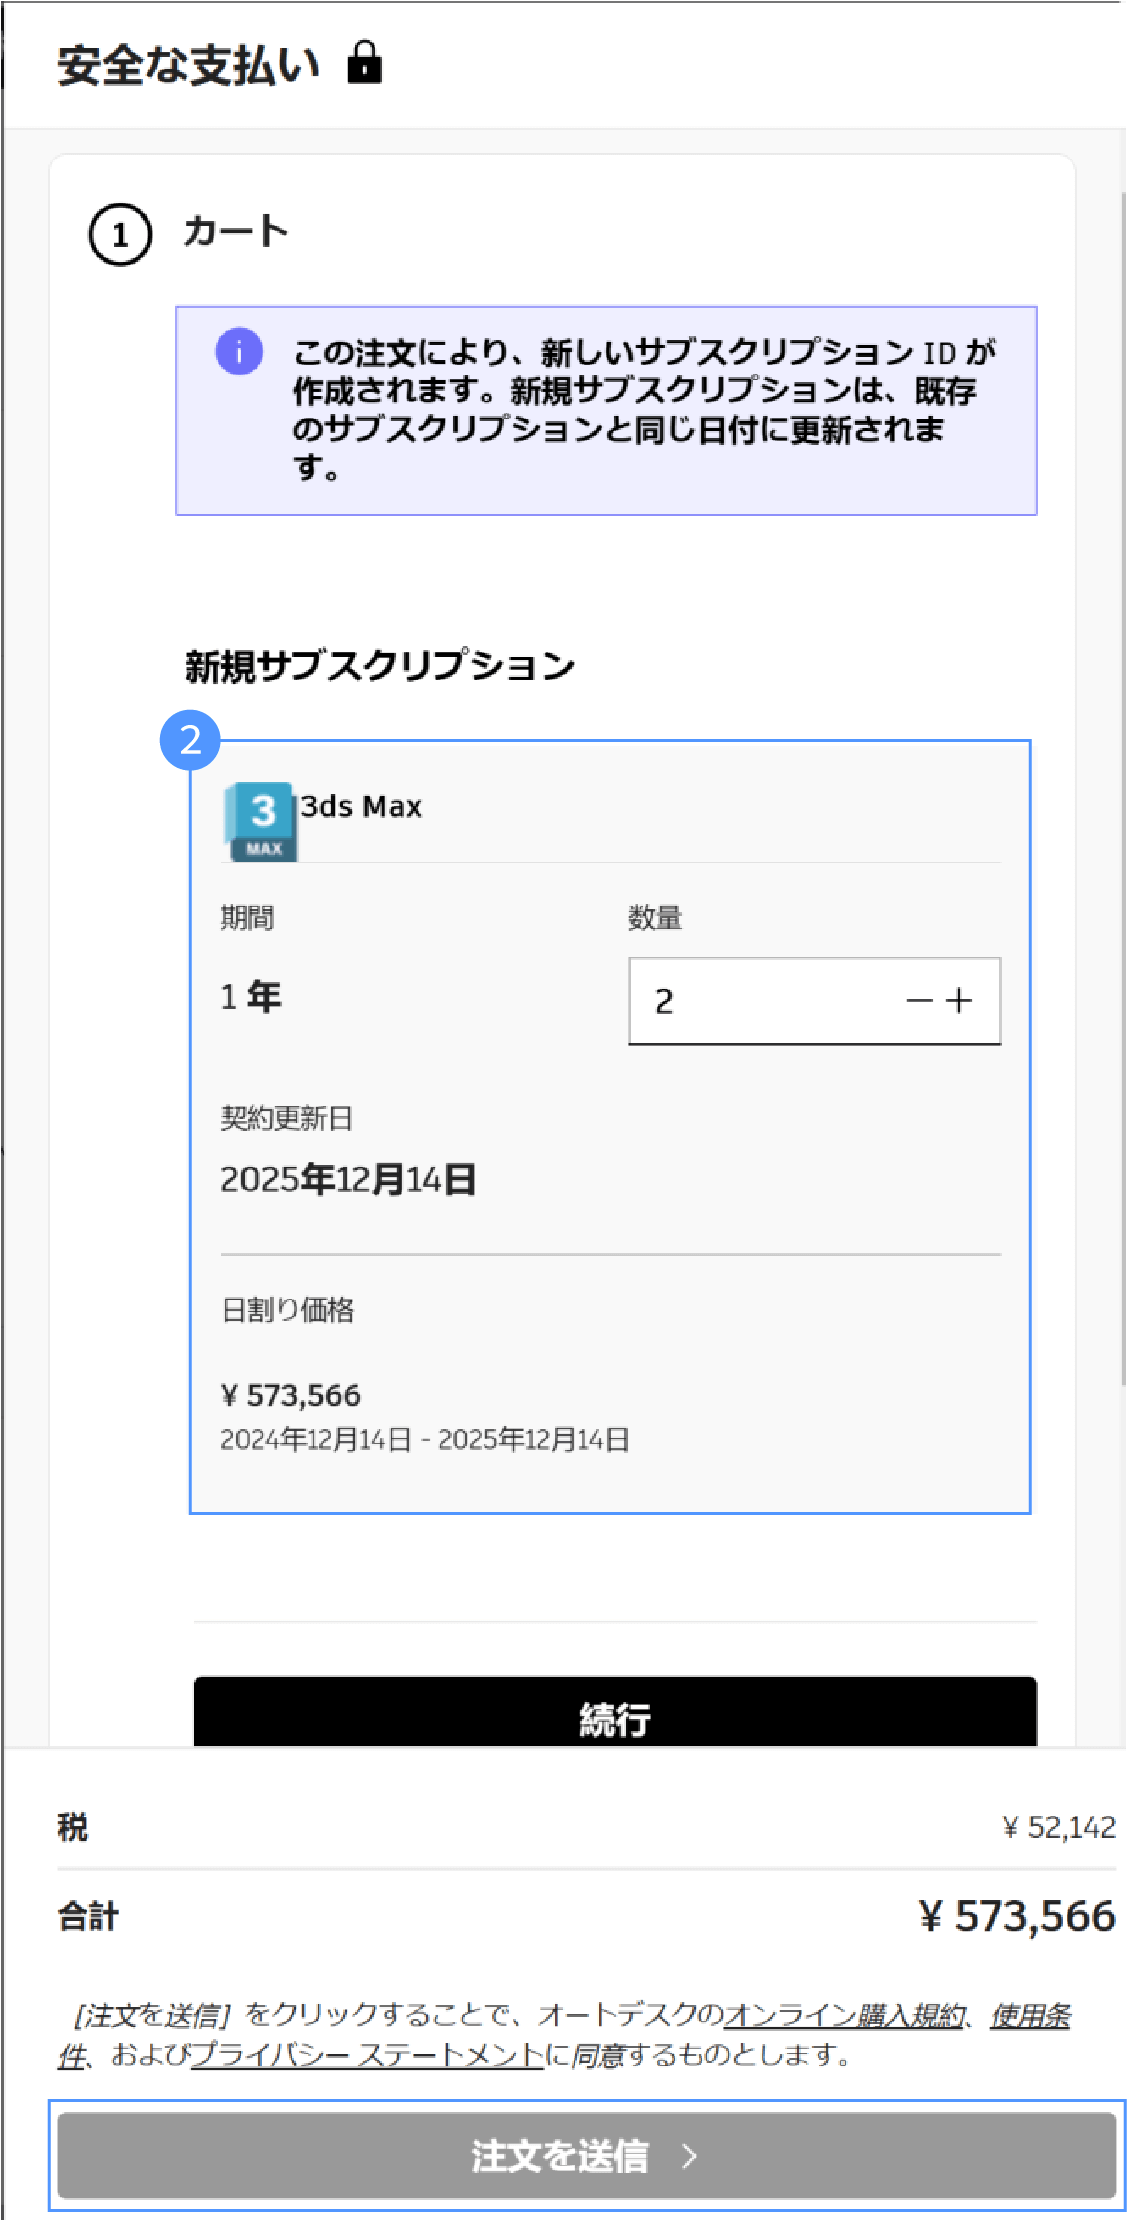The width and height of the screenshot is (1127, 2221).
Task: Select the 3ds Max product name
Action: (361, 806)
